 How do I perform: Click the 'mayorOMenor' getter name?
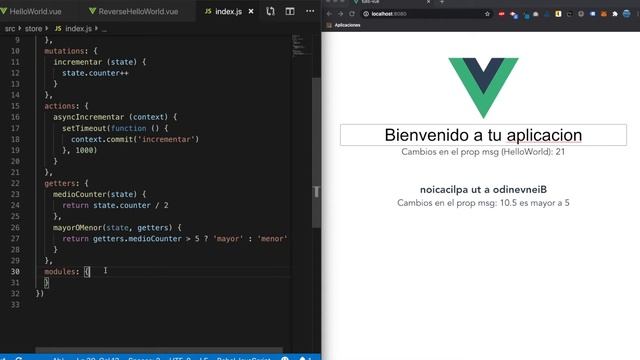pos(77,227)
